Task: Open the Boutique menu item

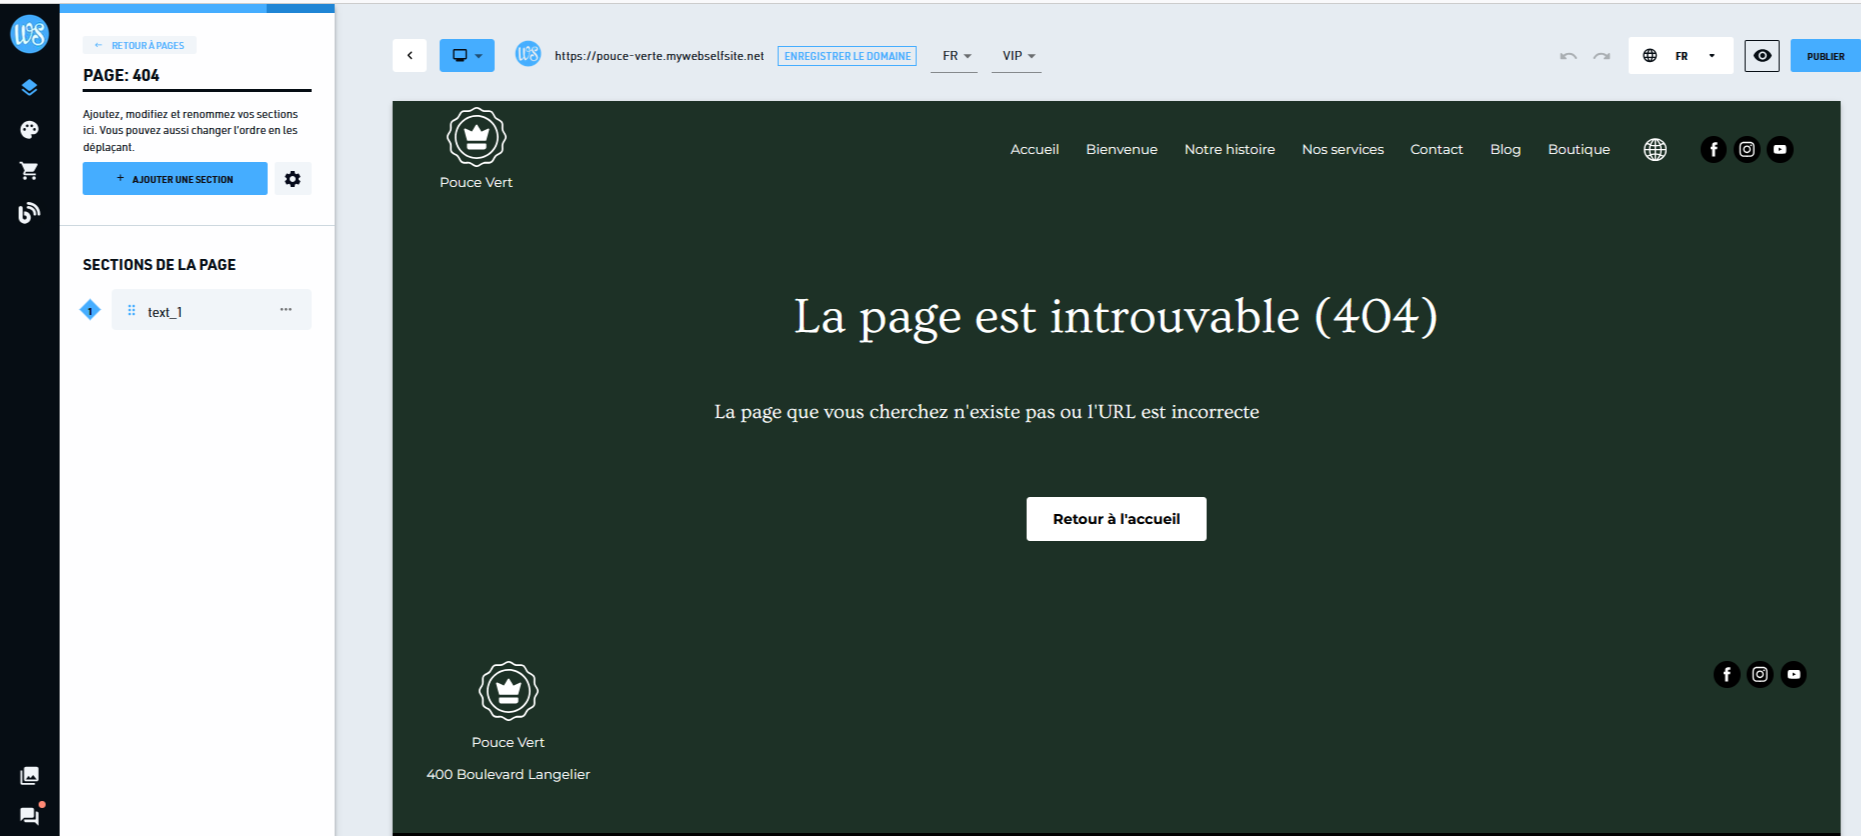Action: (x=1579, y=149)
